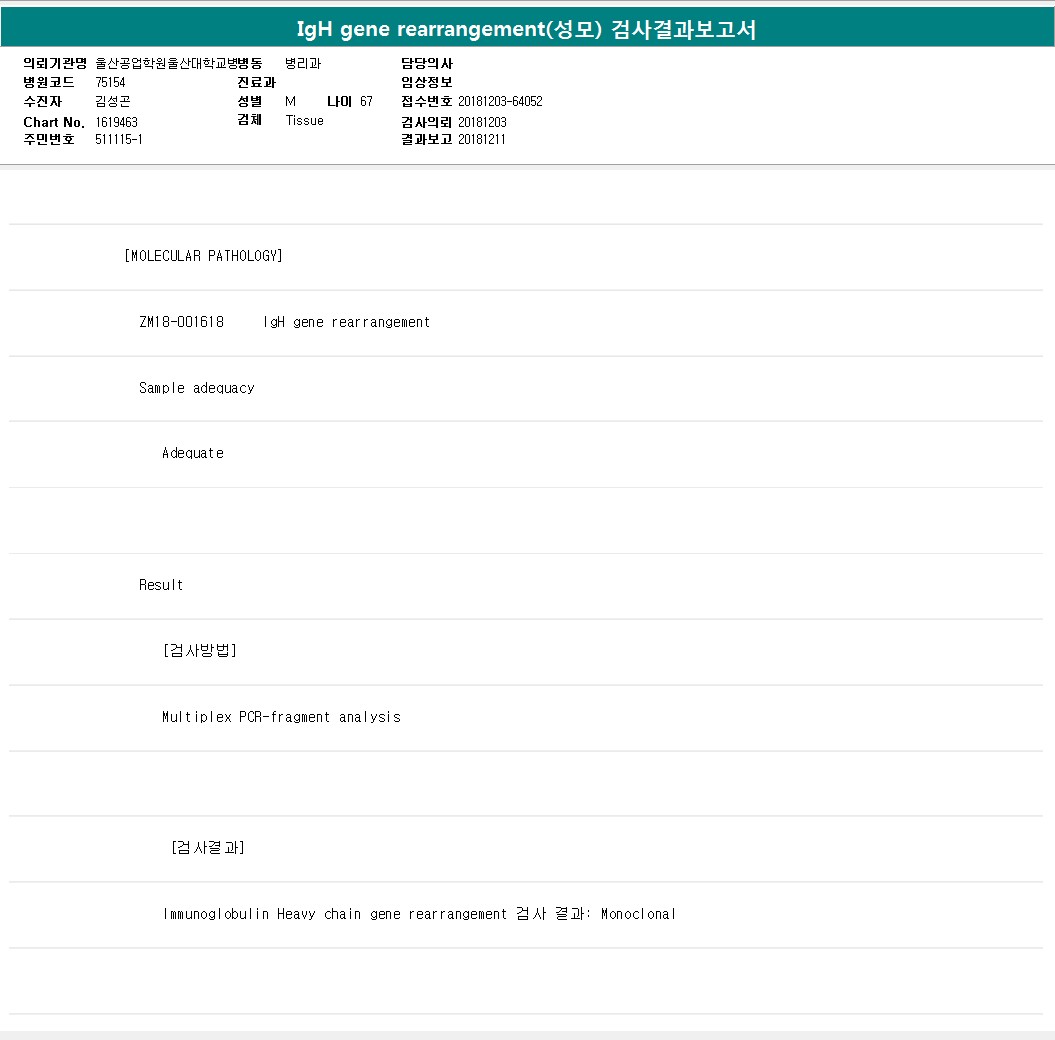
Task: Select the 'Chart No.' label
Action: tap(54, 122)
